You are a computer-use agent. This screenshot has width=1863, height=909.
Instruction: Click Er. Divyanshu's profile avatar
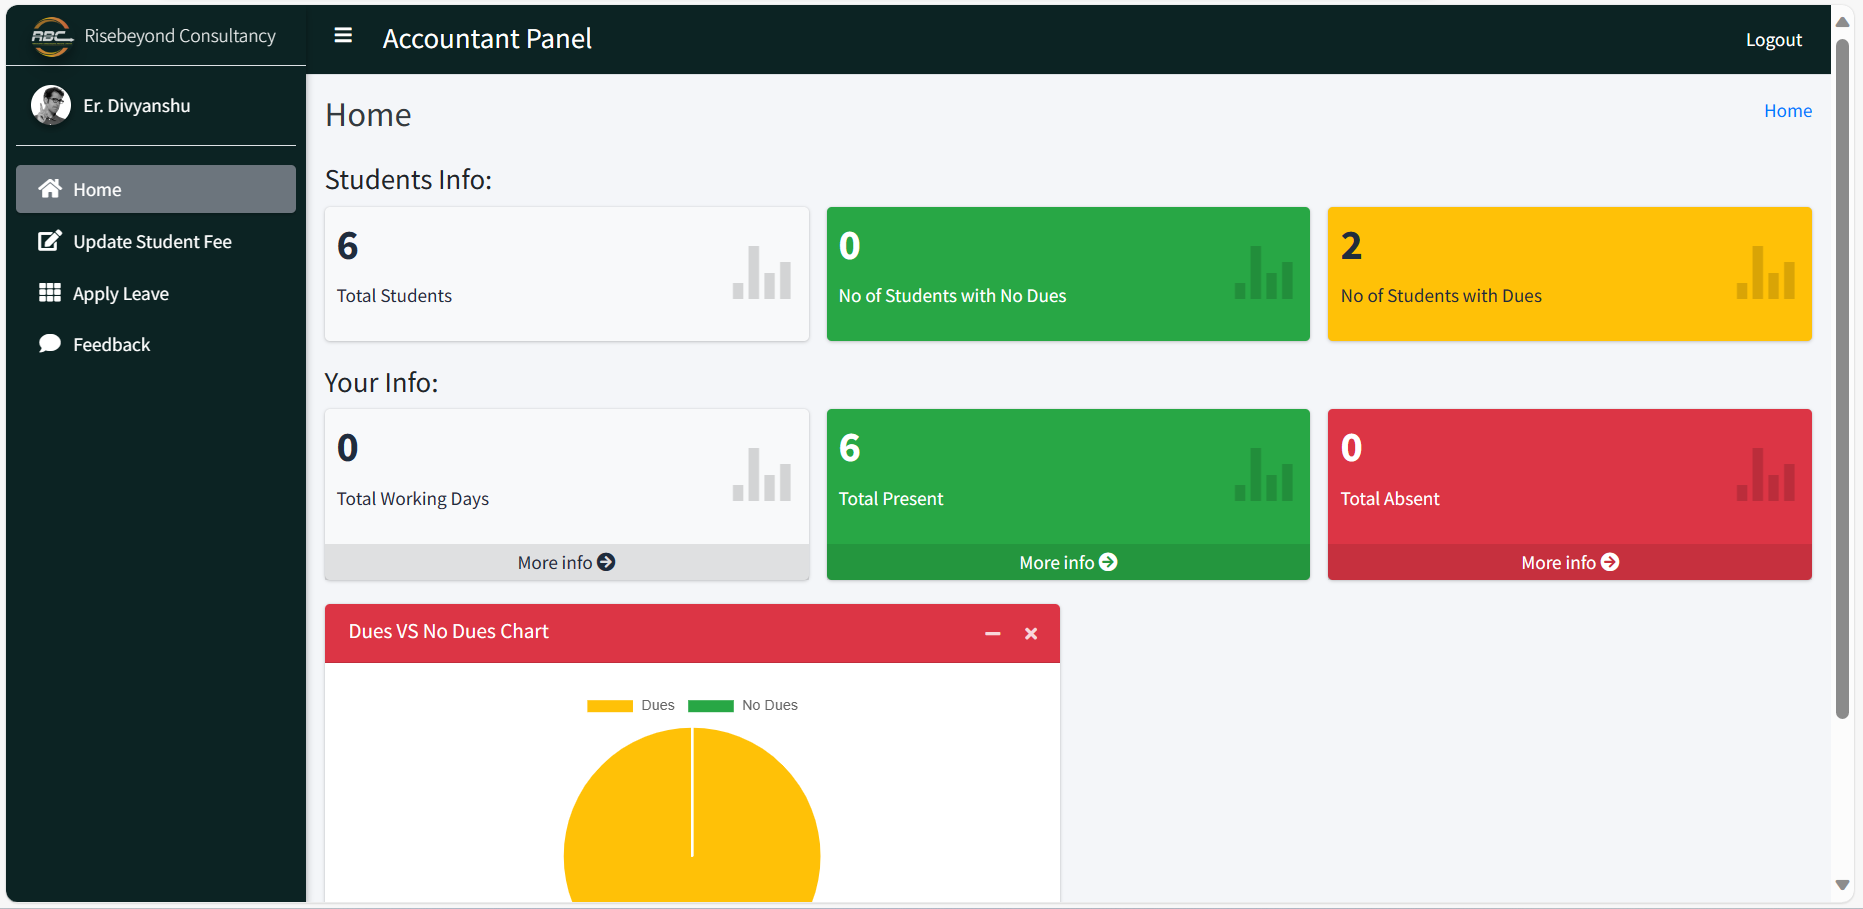51,105
